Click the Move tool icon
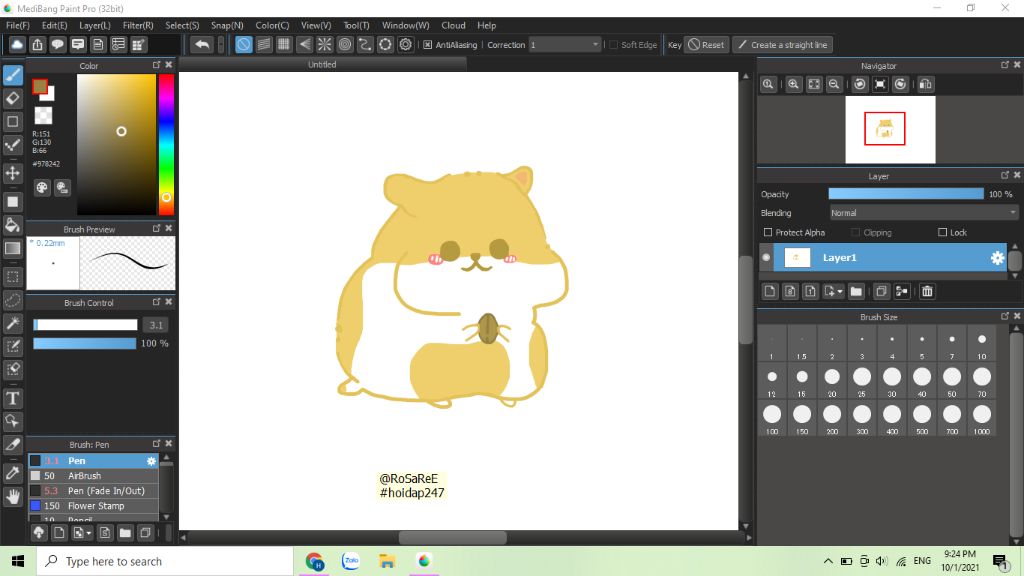Viewport: 1024px width, 576px height. (13, 173)
